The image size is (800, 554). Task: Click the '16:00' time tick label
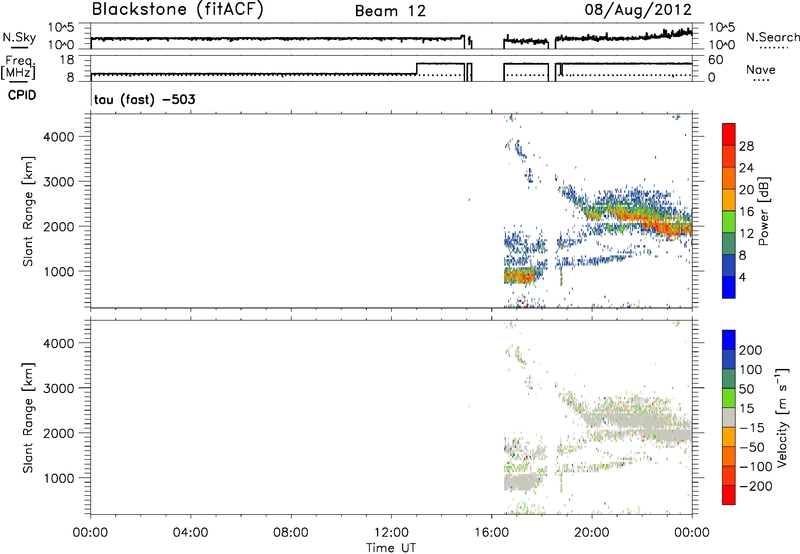491,533
